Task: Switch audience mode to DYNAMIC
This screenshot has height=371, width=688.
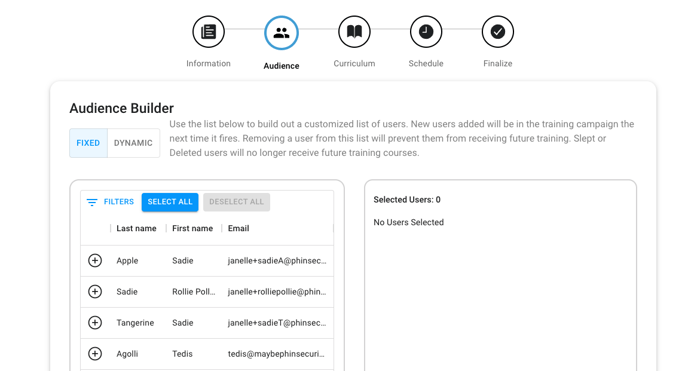Action: [133, 143]
